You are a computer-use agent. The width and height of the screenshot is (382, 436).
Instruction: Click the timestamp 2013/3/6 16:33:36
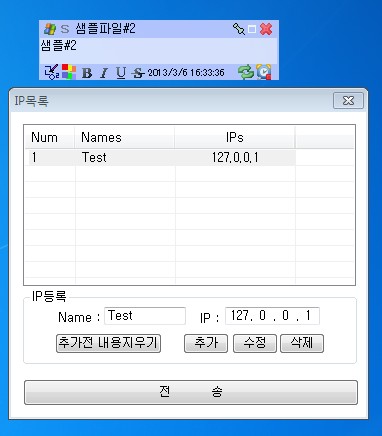pos(186,73)
